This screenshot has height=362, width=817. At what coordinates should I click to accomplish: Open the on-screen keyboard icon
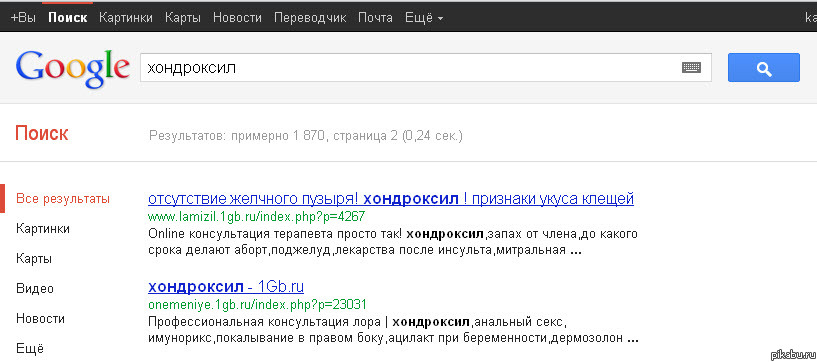[691, 68]
